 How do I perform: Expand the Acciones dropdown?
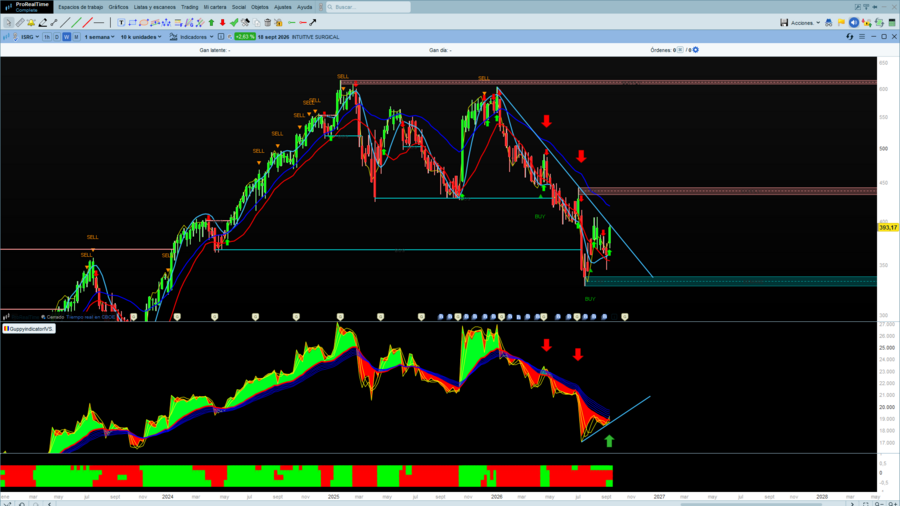coord(805,23)
